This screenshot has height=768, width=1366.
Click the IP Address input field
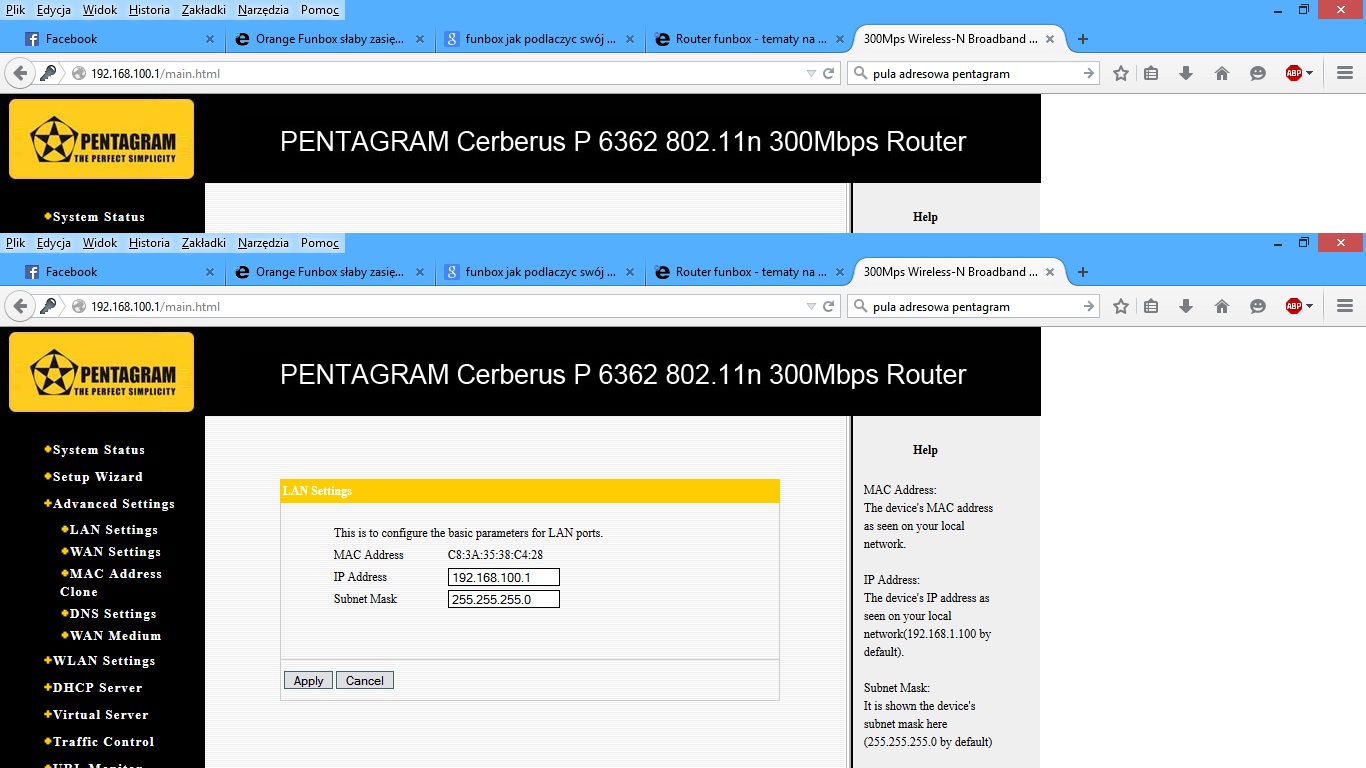[x=504, y=578]
